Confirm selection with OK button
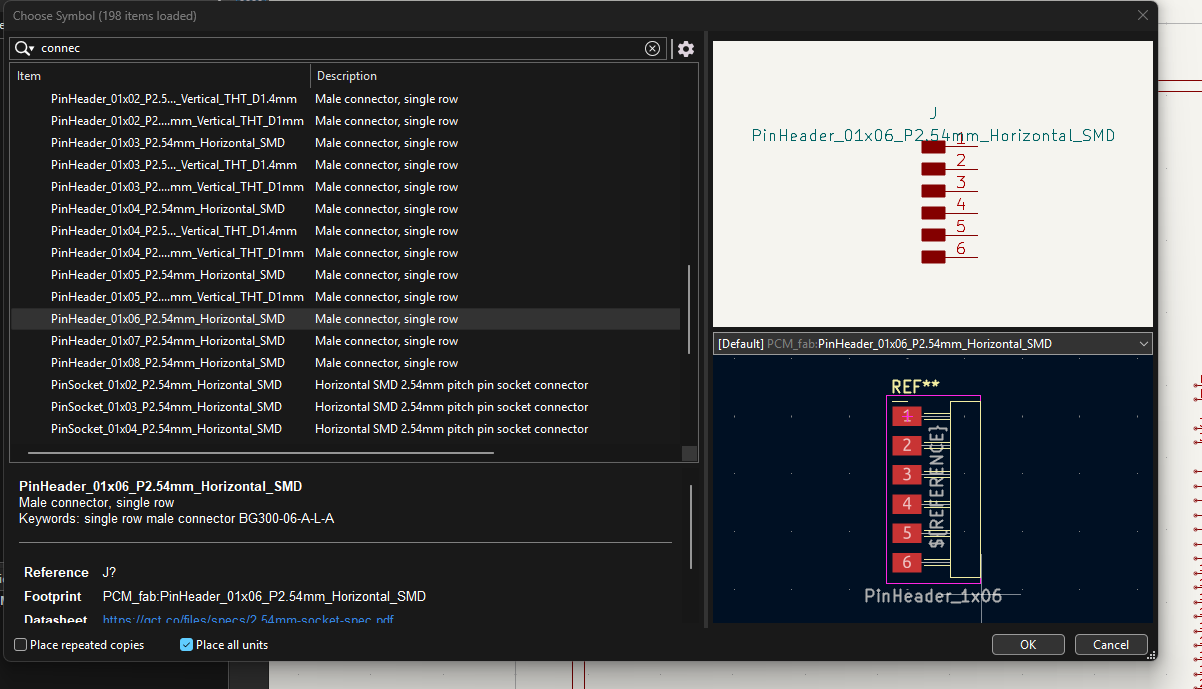Image resolution: width=1202 pixels, height=689 pixels. click(1028, 645)
